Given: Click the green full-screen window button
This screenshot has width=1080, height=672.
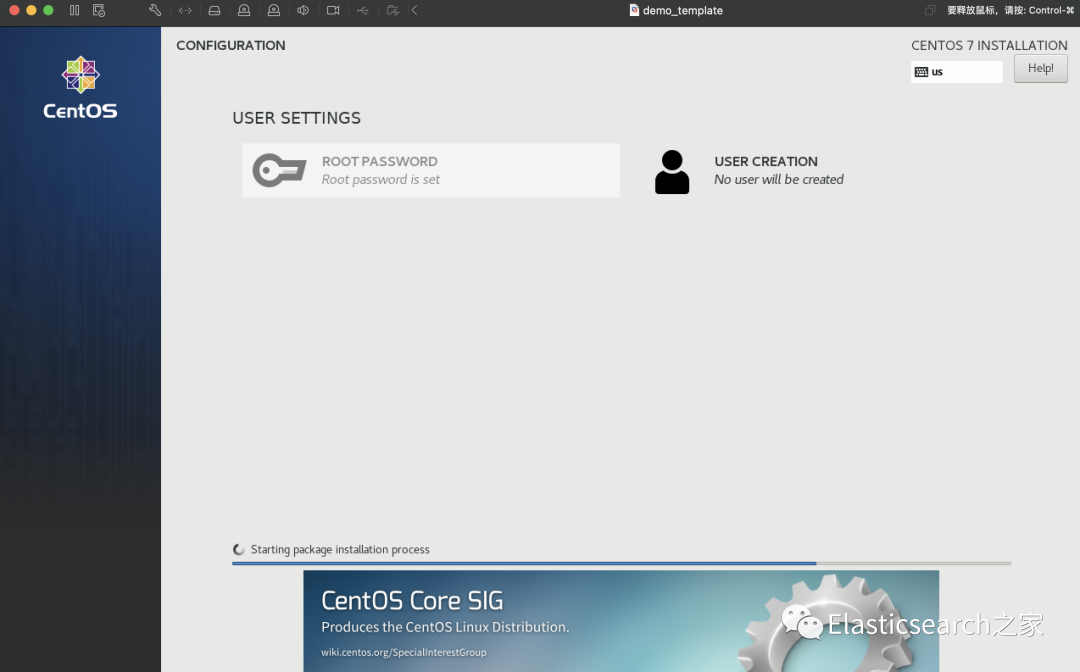Looking at the screenshot, I should [x=48, y=10].
